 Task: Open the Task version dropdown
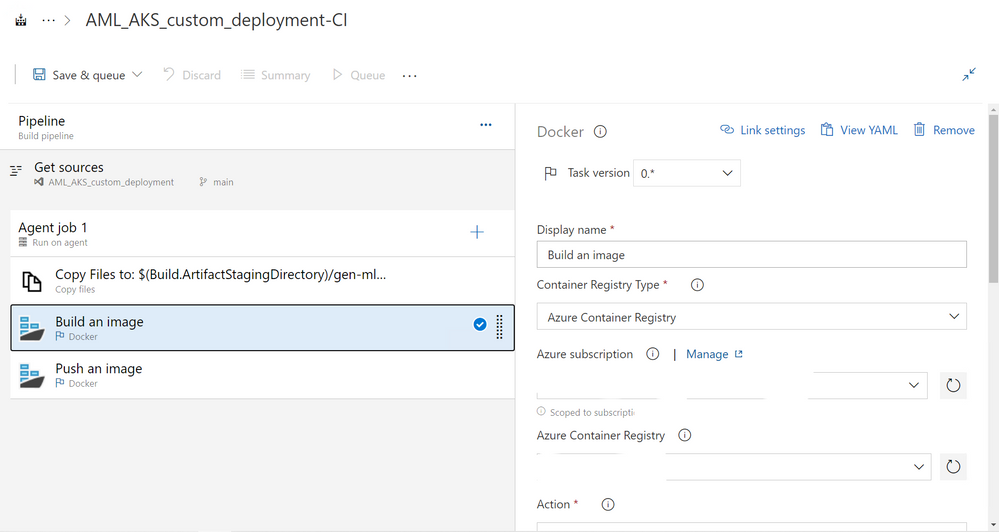(686, 173)
